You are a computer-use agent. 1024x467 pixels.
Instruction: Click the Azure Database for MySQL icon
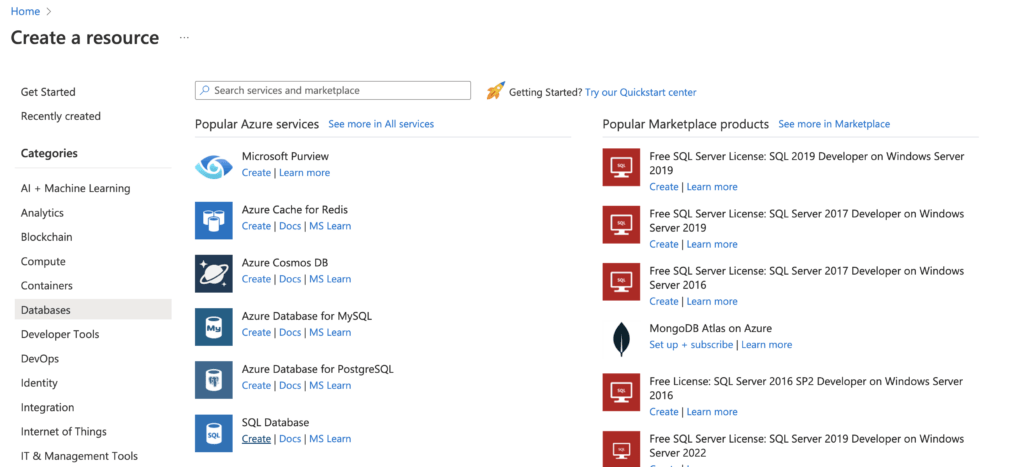coord(214,327)
